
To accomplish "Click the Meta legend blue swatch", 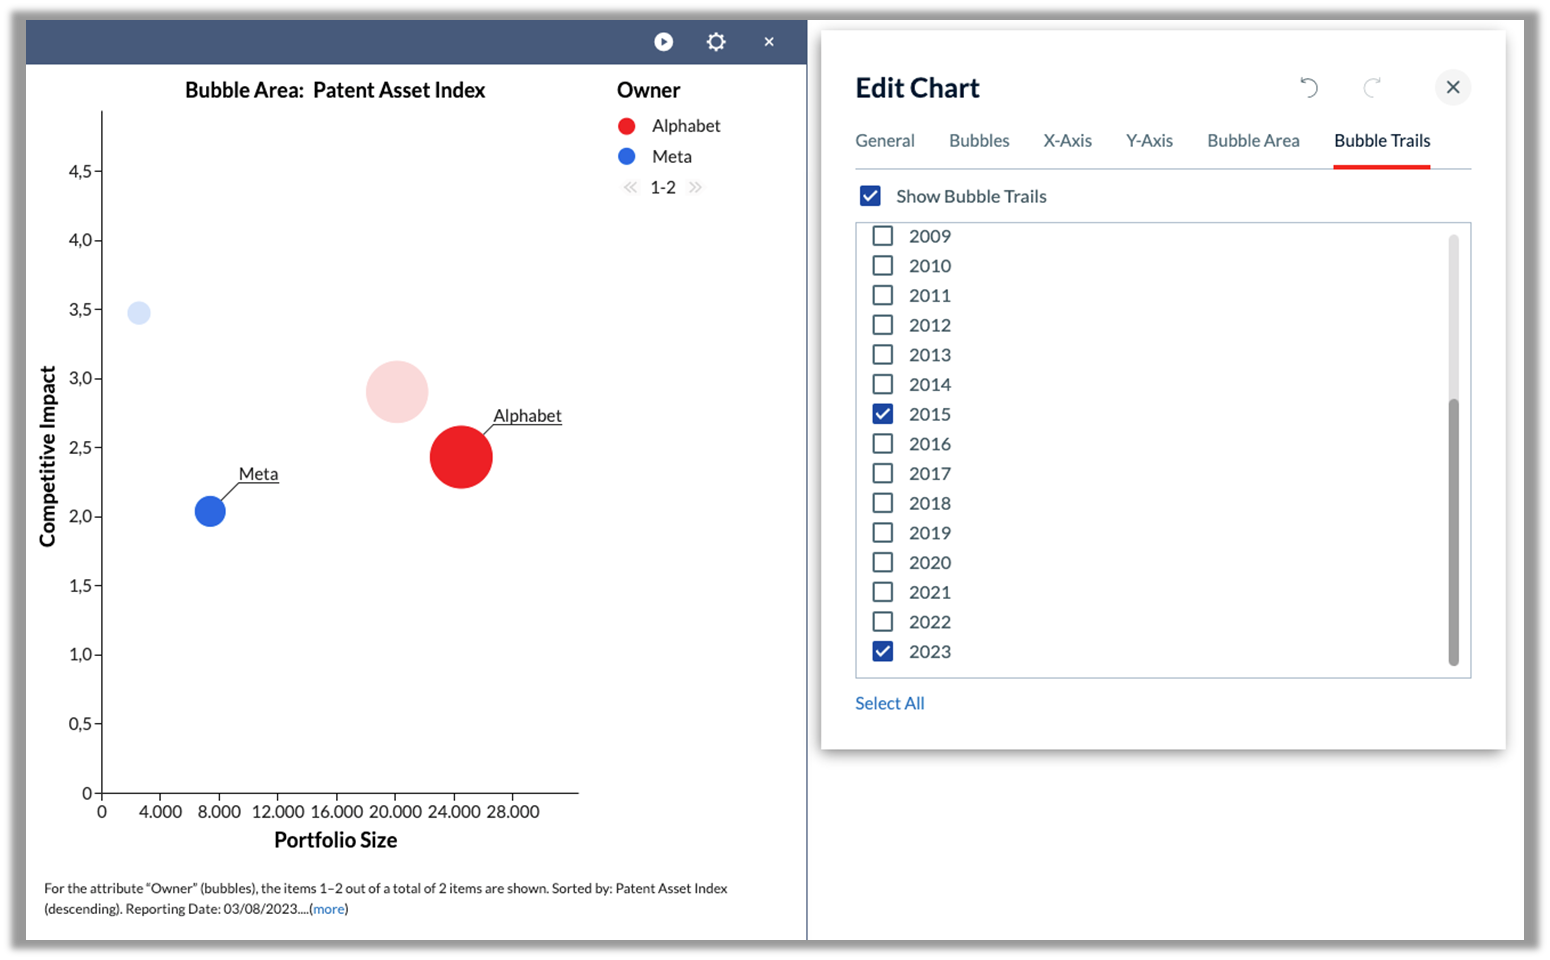I will 627,156.
